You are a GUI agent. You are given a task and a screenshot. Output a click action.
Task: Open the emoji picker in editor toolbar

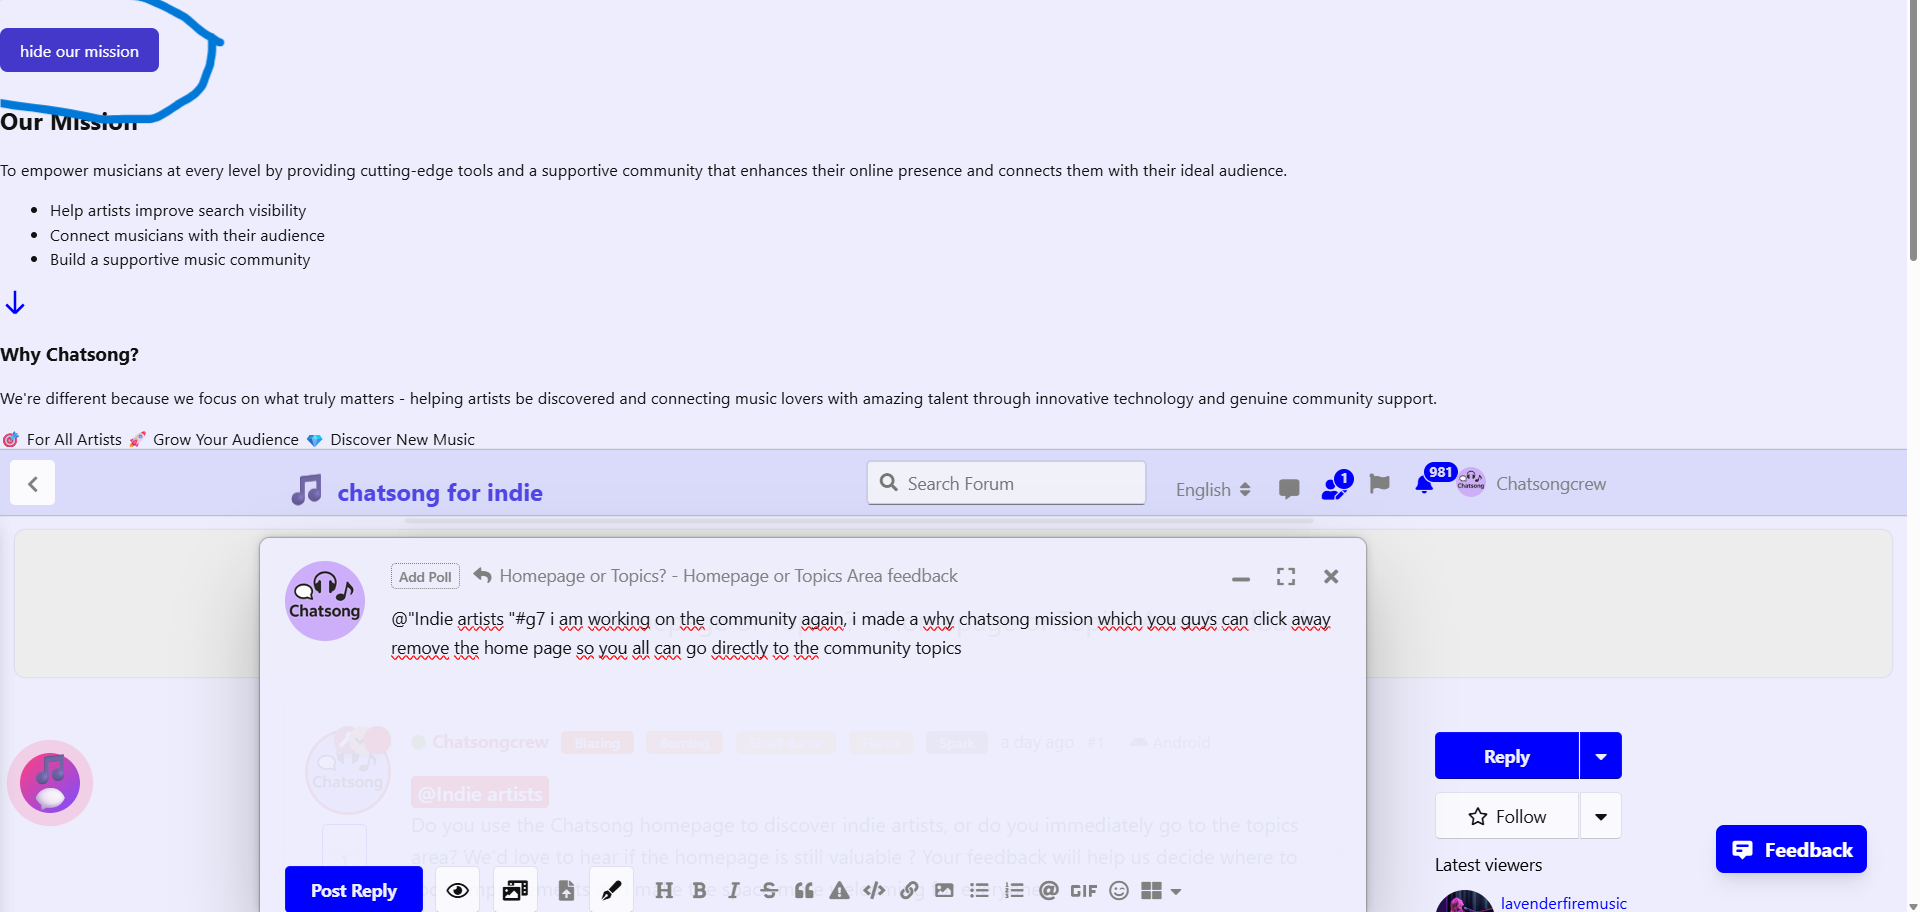point(1119,891)
